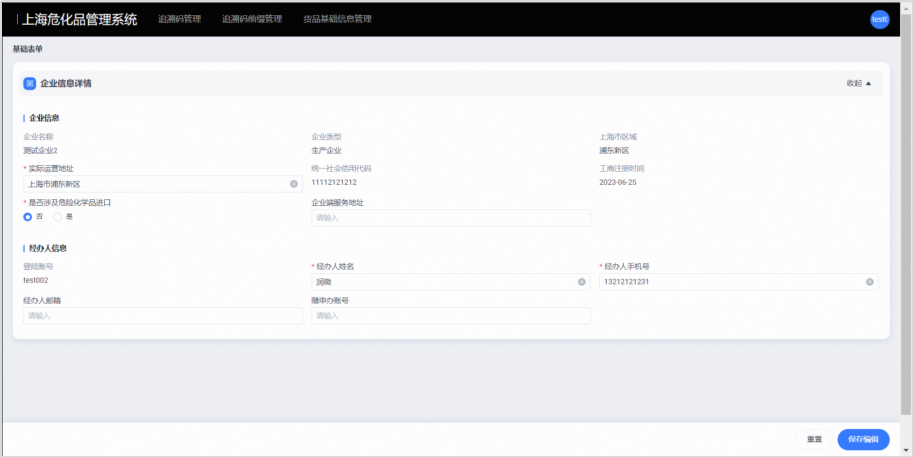Clear the 实际运营地址 field with its X icon
The width and height of the screenshot is (913, 457).
[294, 184]
